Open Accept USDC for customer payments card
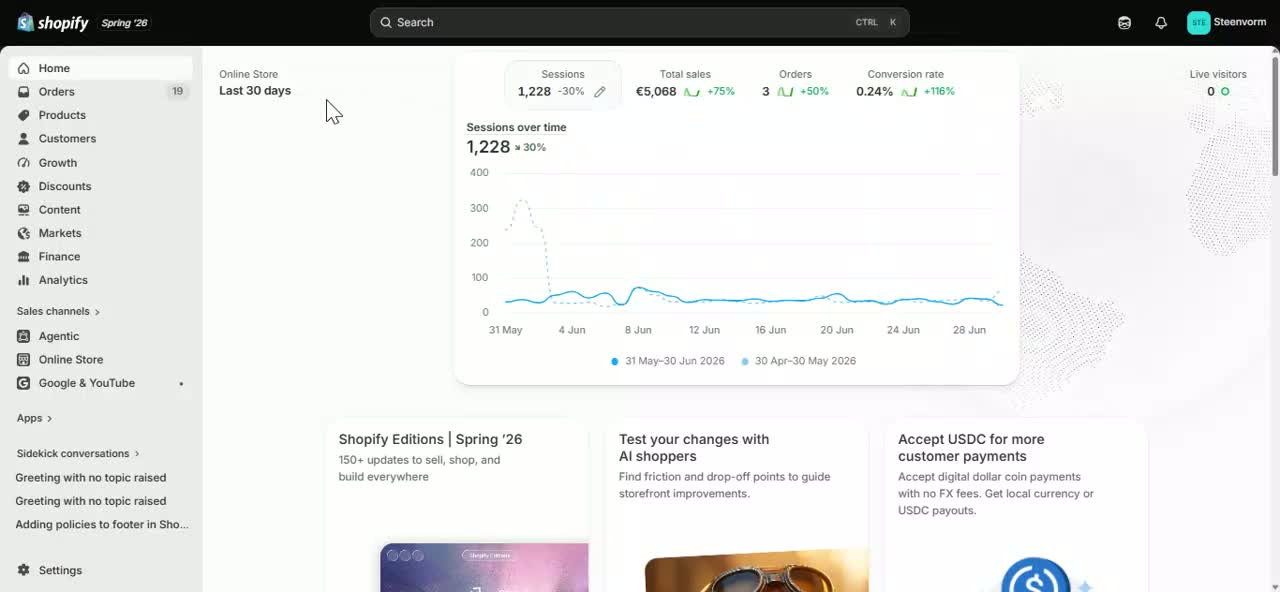This screenshot has height=592, width=1280. 1016,505
